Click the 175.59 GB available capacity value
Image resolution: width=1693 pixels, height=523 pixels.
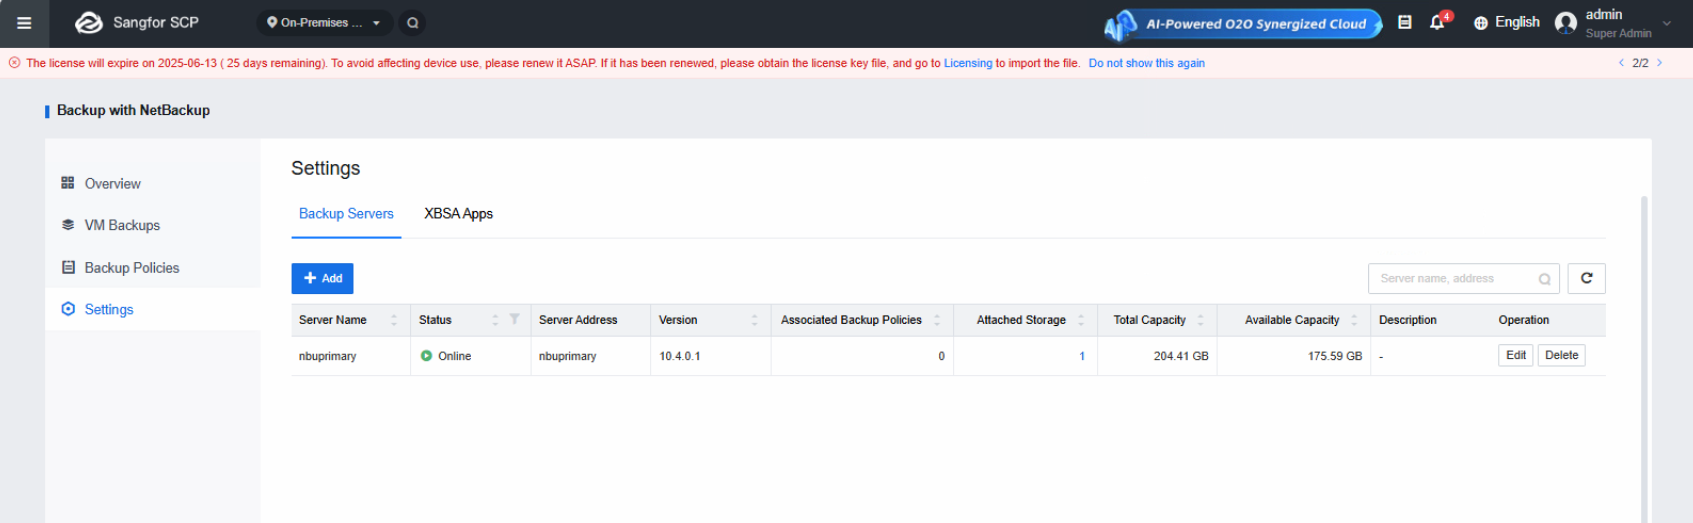tap(1335, 356)
